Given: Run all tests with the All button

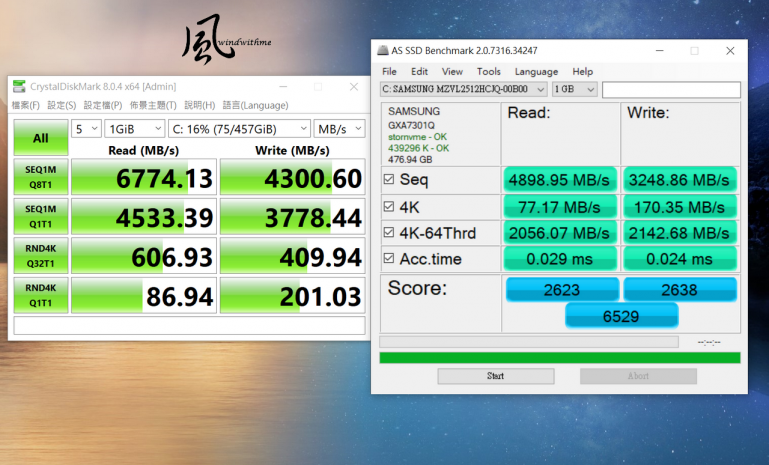Looking at the screenshot, I should (40, 138).
